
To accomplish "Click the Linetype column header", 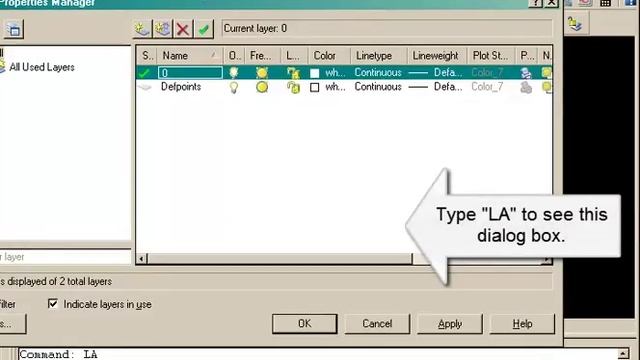I will [x=379, y=56].
